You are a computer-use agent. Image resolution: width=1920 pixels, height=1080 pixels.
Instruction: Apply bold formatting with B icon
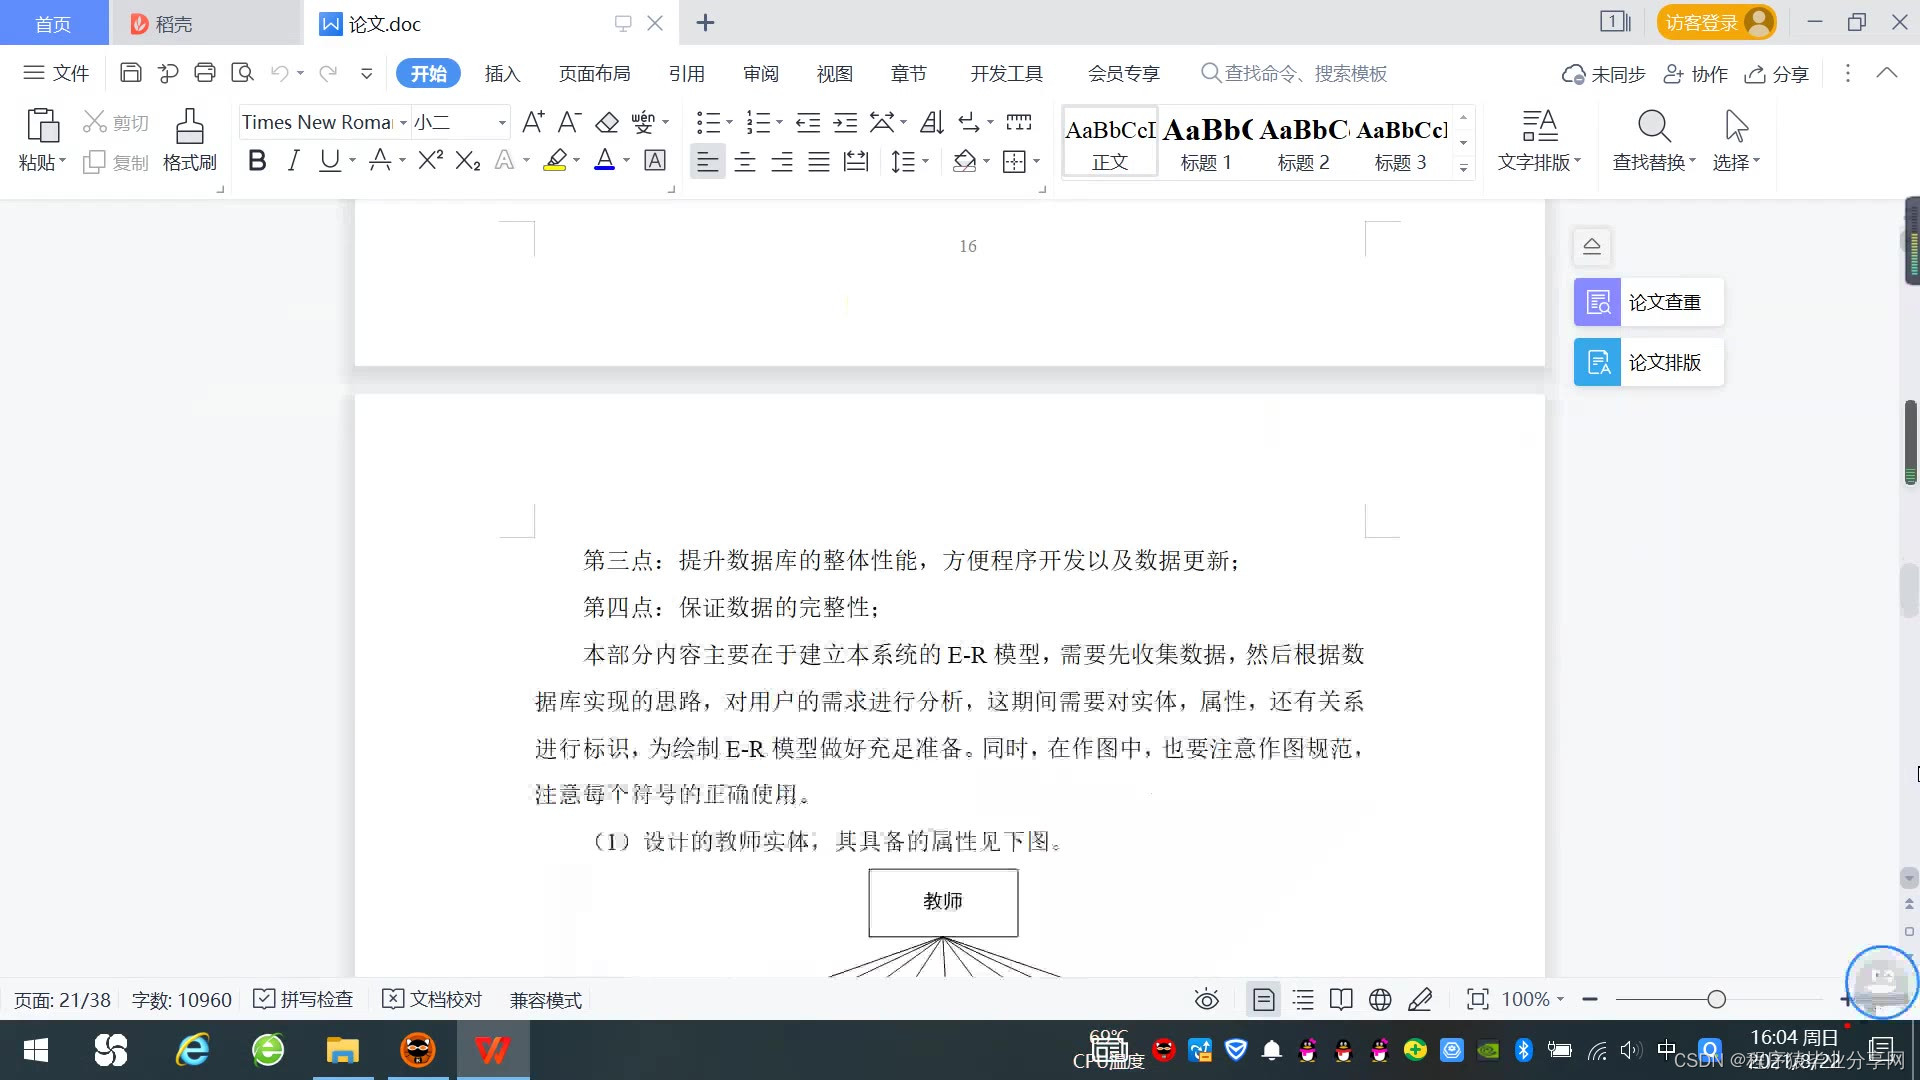click(257, 161)
